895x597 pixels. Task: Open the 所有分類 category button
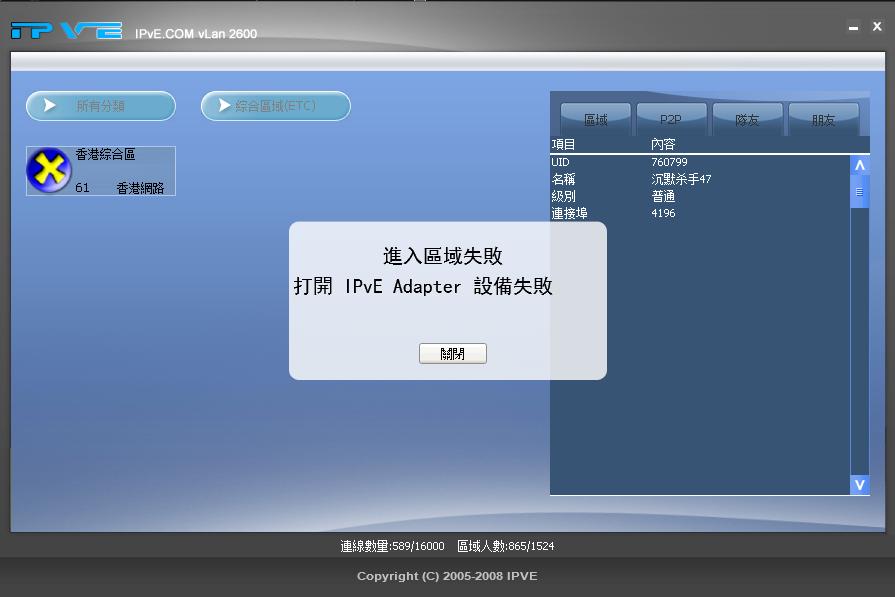[x=101, y=106]
